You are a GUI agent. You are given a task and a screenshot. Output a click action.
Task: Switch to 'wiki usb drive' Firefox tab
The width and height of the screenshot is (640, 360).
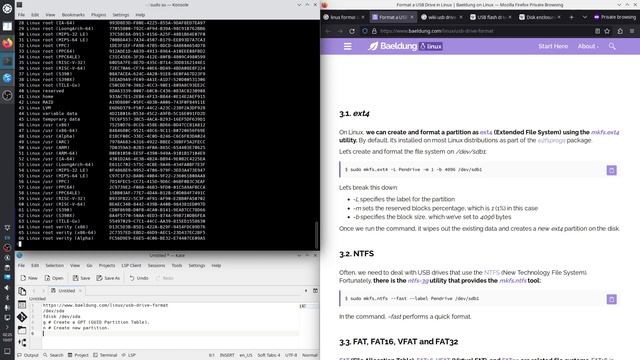[x=442, y=17]
